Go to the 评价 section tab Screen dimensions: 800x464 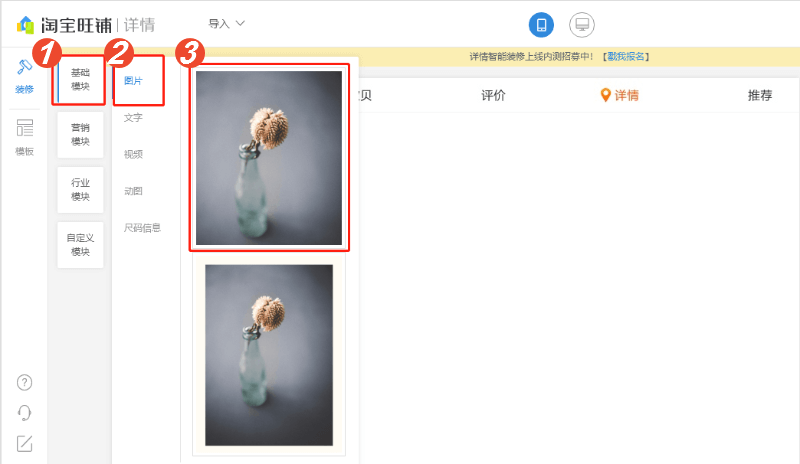point(493,95)
